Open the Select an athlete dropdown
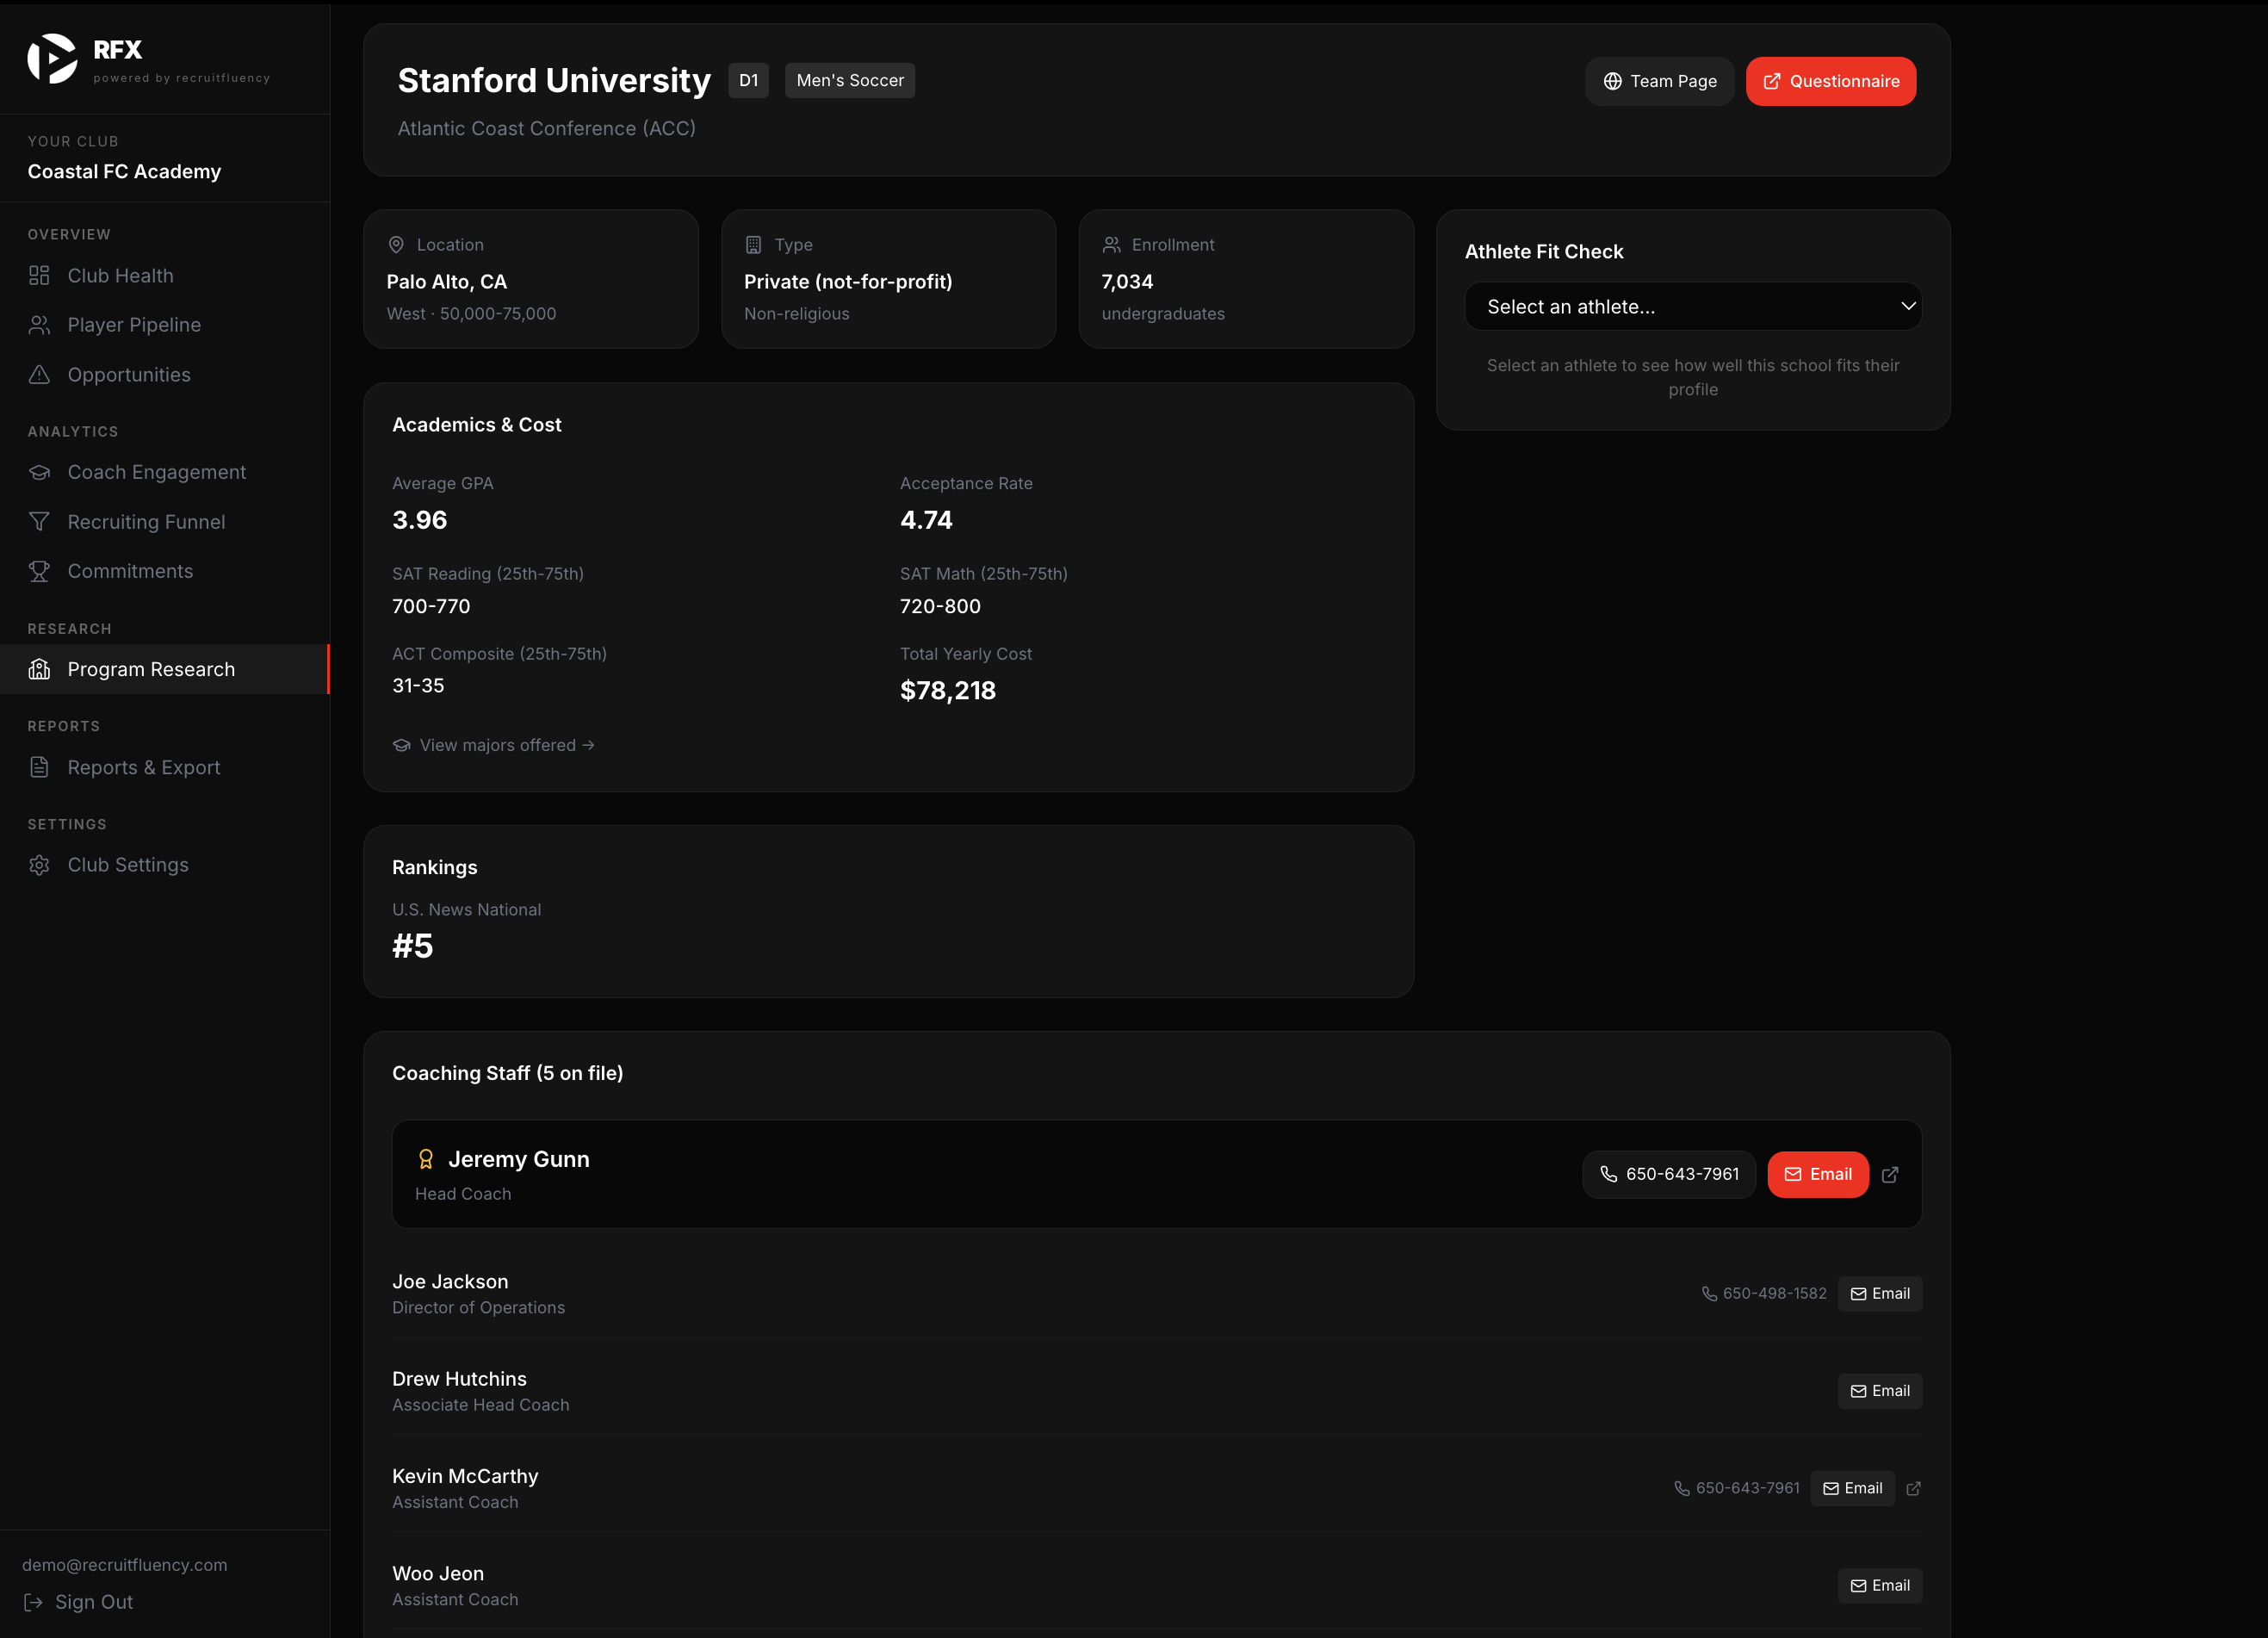Viewport: 2268px width, 1638px height. (1692, 307)
